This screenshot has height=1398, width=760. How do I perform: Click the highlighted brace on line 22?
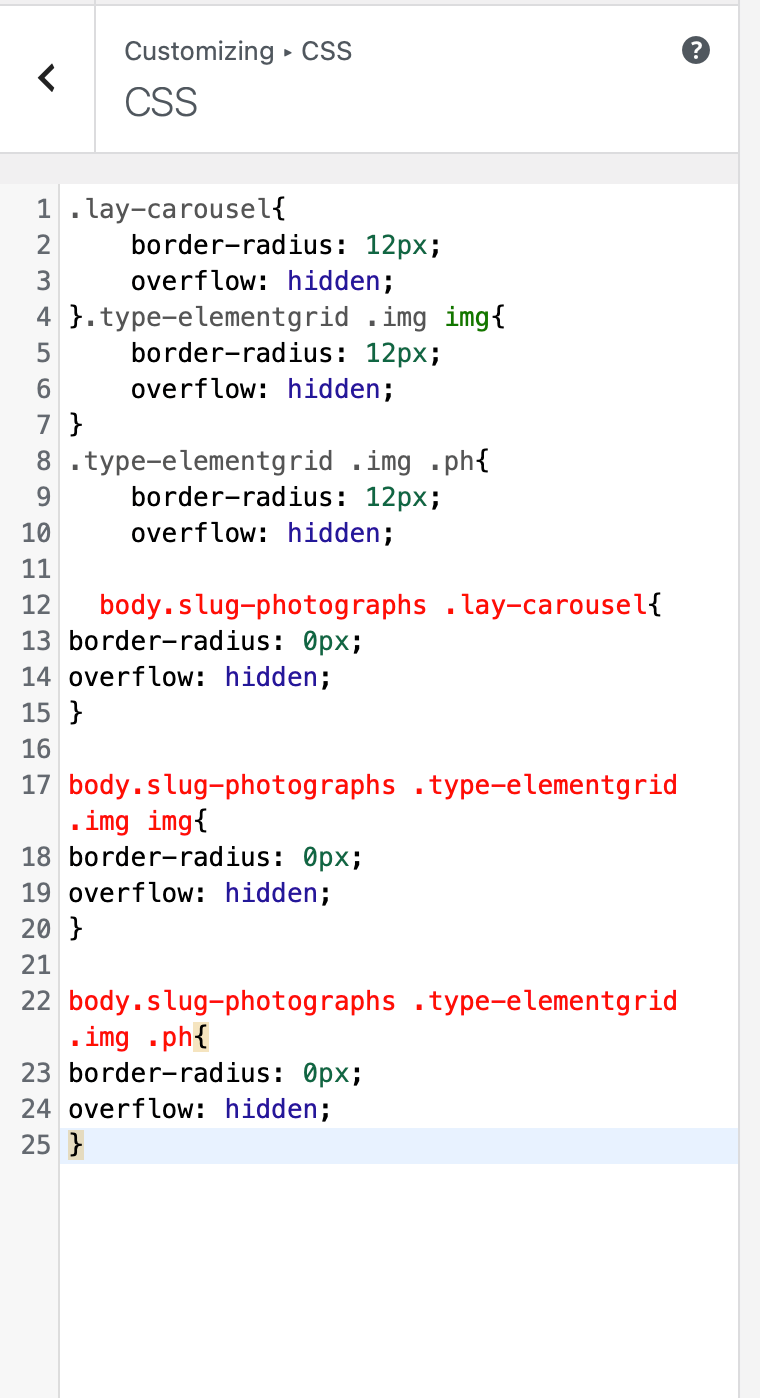(196, 1037)
